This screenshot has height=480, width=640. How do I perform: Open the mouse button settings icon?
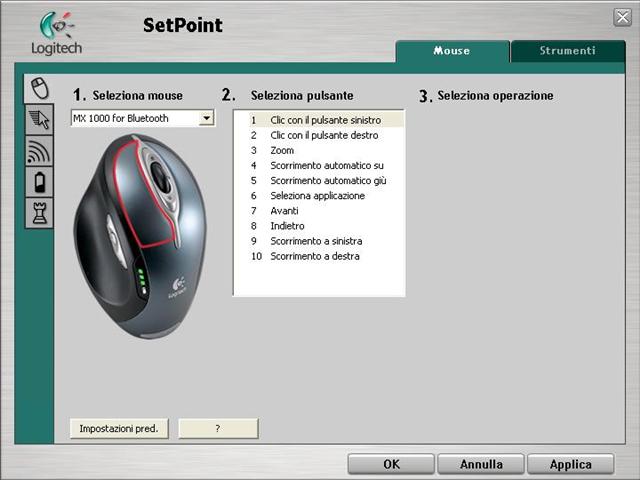[x=39, y=88]
